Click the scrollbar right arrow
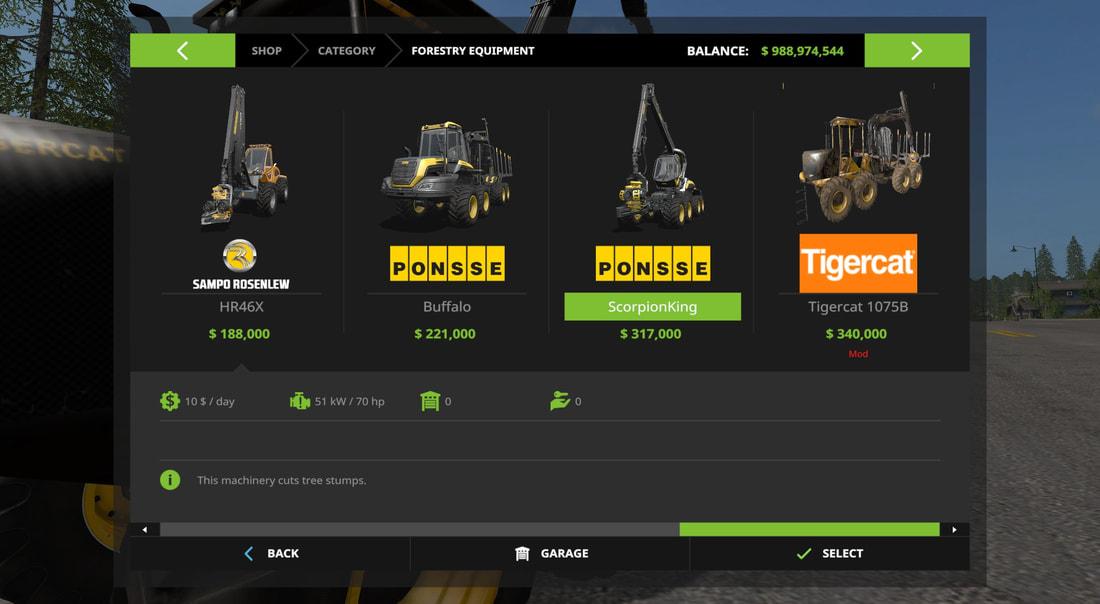 point(954,530)
